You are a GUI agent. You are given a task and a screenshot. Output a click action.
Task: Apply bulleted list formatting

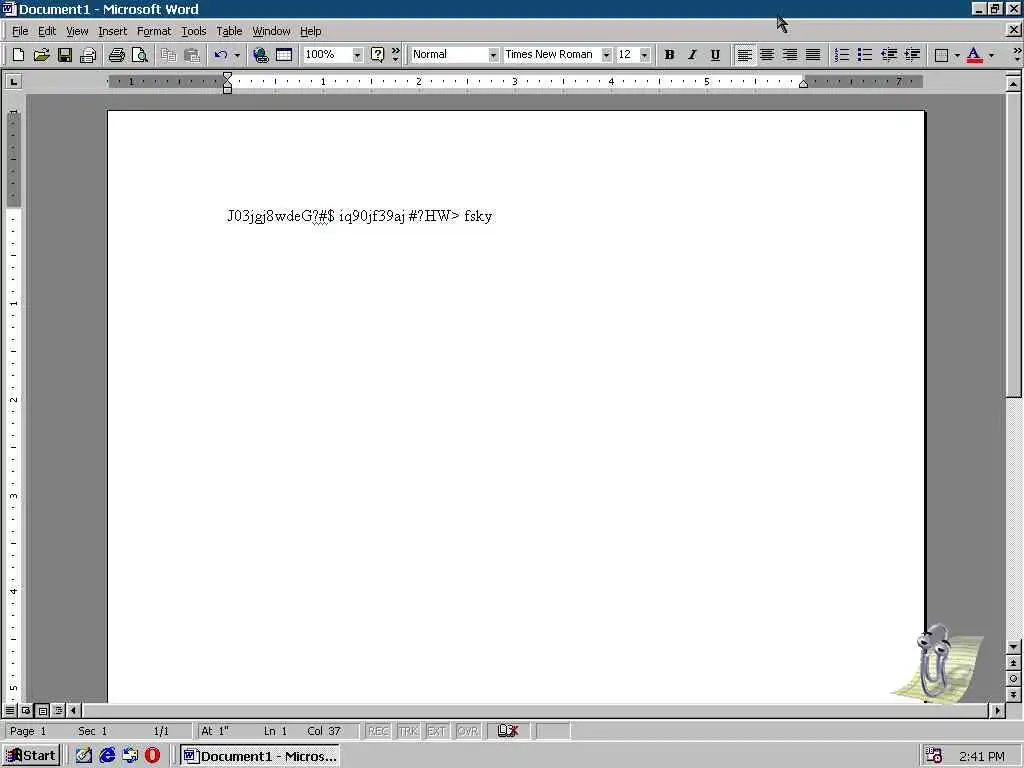865,55
